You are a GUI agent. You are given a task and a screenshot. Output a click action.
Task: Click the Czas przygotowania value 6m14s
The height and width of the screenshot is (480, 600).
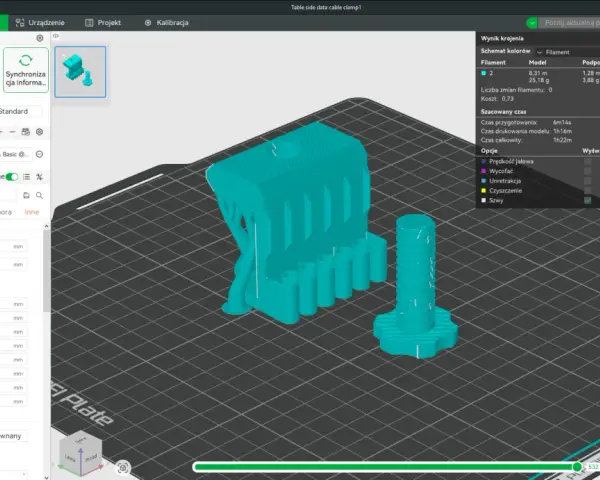tap(562, 122)
